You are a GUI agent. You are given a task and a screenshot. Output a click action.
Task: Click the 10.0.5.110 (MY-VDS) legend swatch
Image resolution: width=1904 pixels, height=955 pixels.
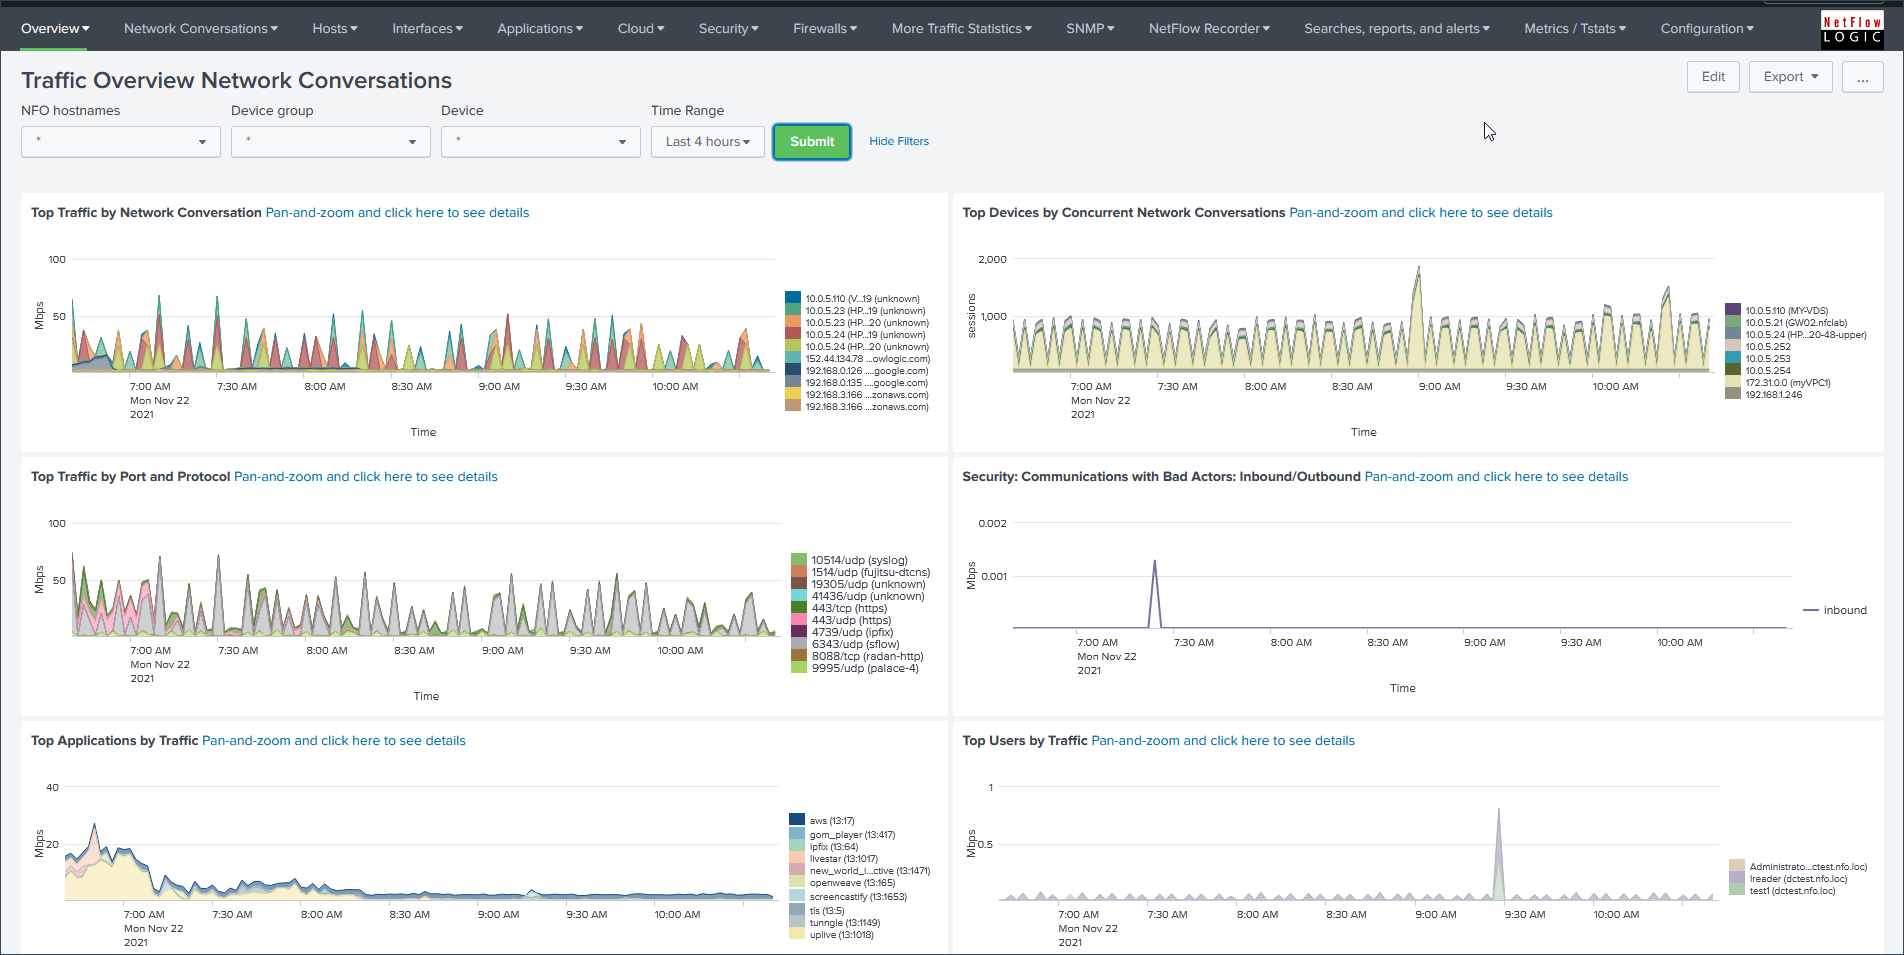click(1733, 310)
